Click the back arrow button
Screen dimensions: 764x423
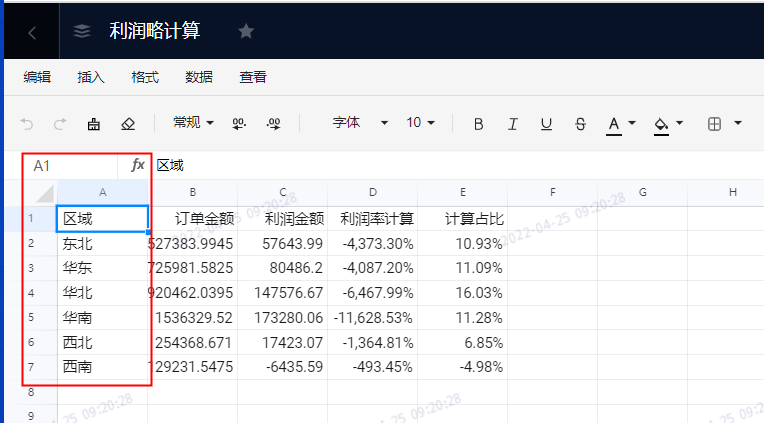tap(31, 32)
